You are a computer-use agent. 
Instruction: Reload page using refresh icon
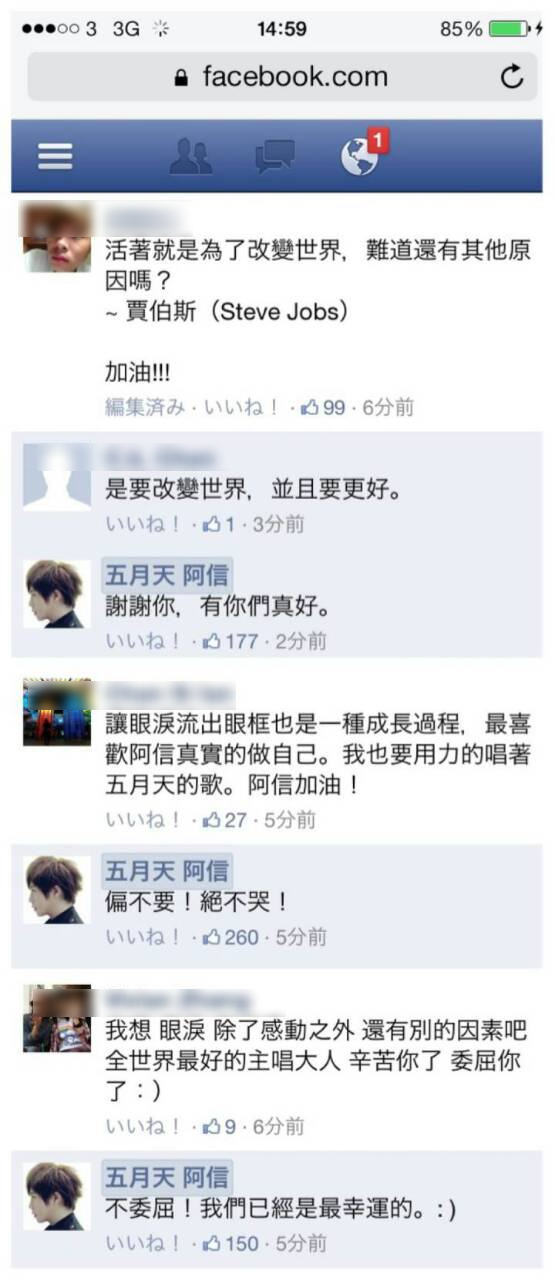click(x=512, y=77)
